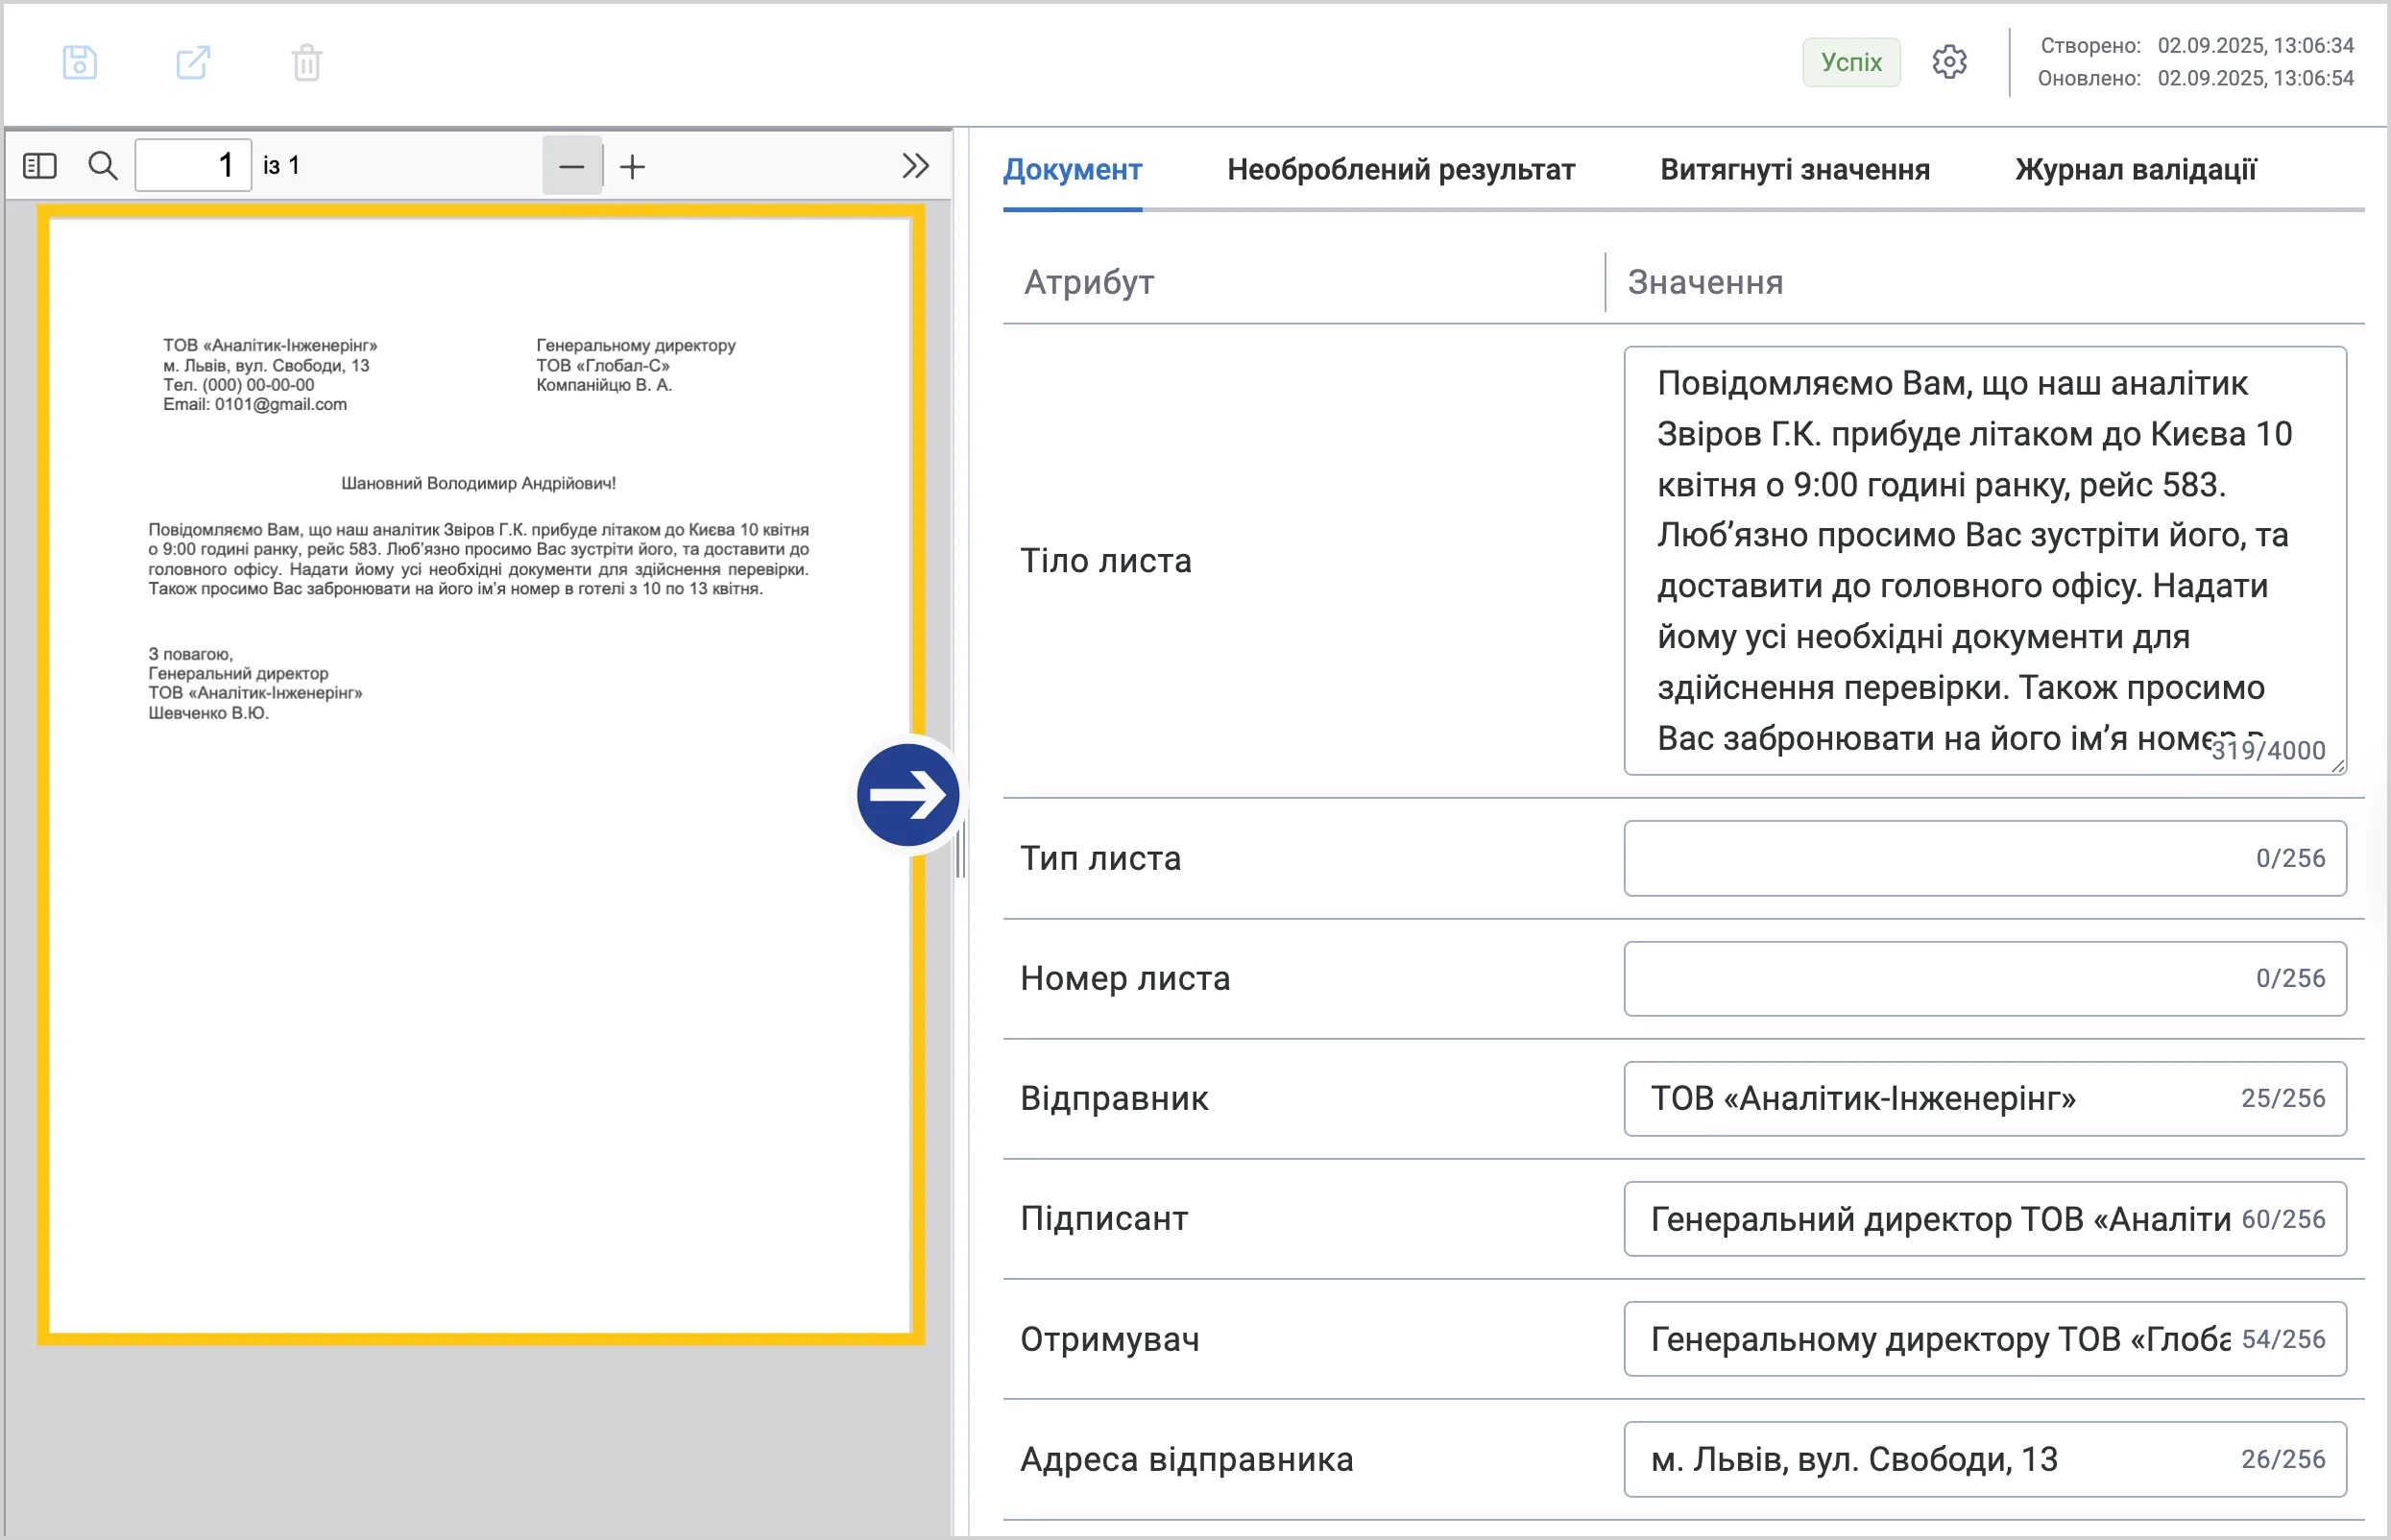Zoom in the document preview
The image size is (2391, 1540).
click(632, 166)
